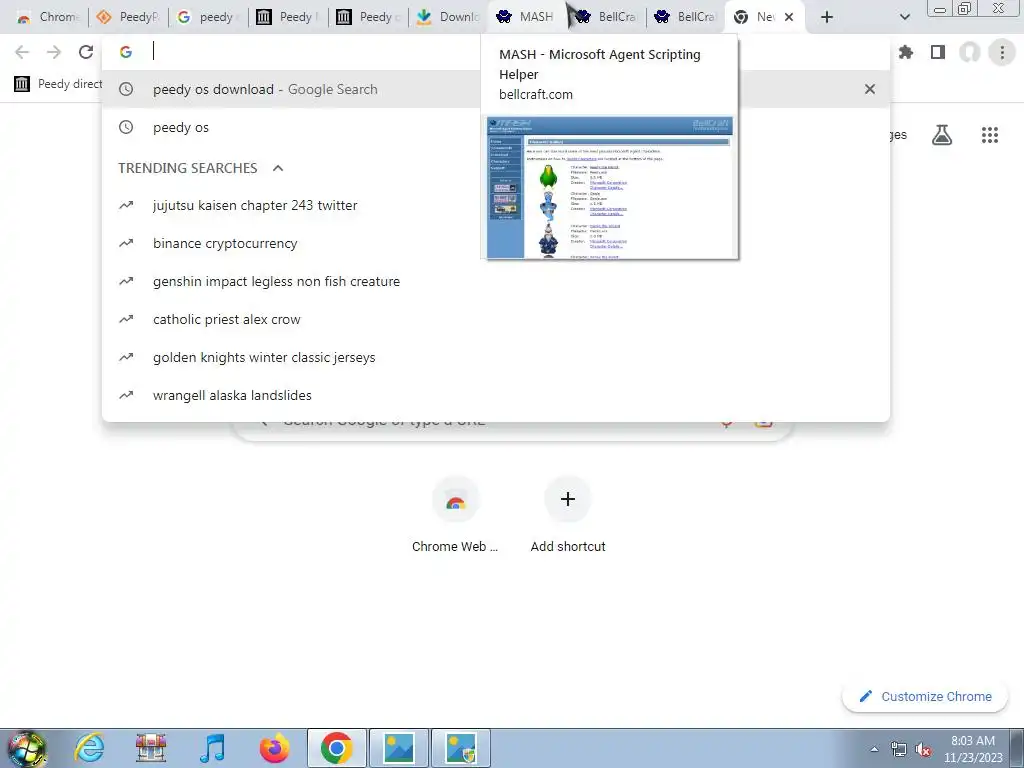The image size is (1024, 768).
Task: Open the clock showing 8:03 AM
Action: tap(973, 749)
